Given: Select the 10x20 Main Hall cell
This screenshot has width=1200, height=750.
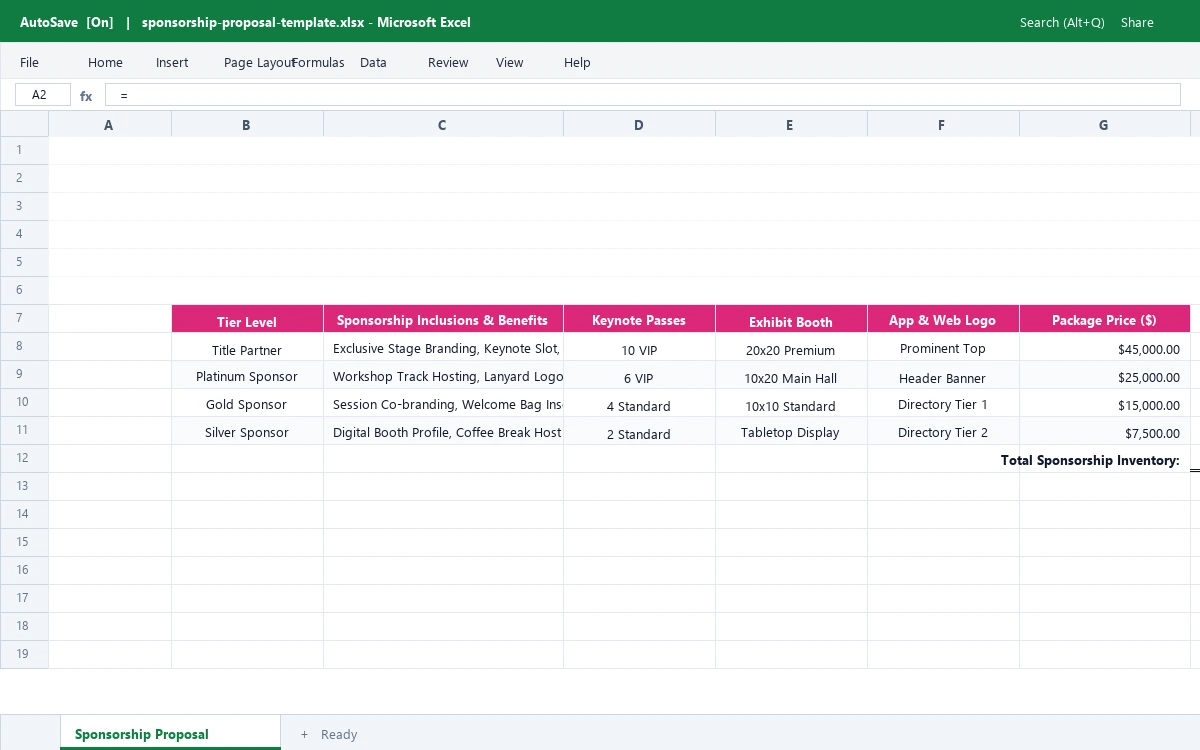Looking at the screenshot, I should point(791,375).
